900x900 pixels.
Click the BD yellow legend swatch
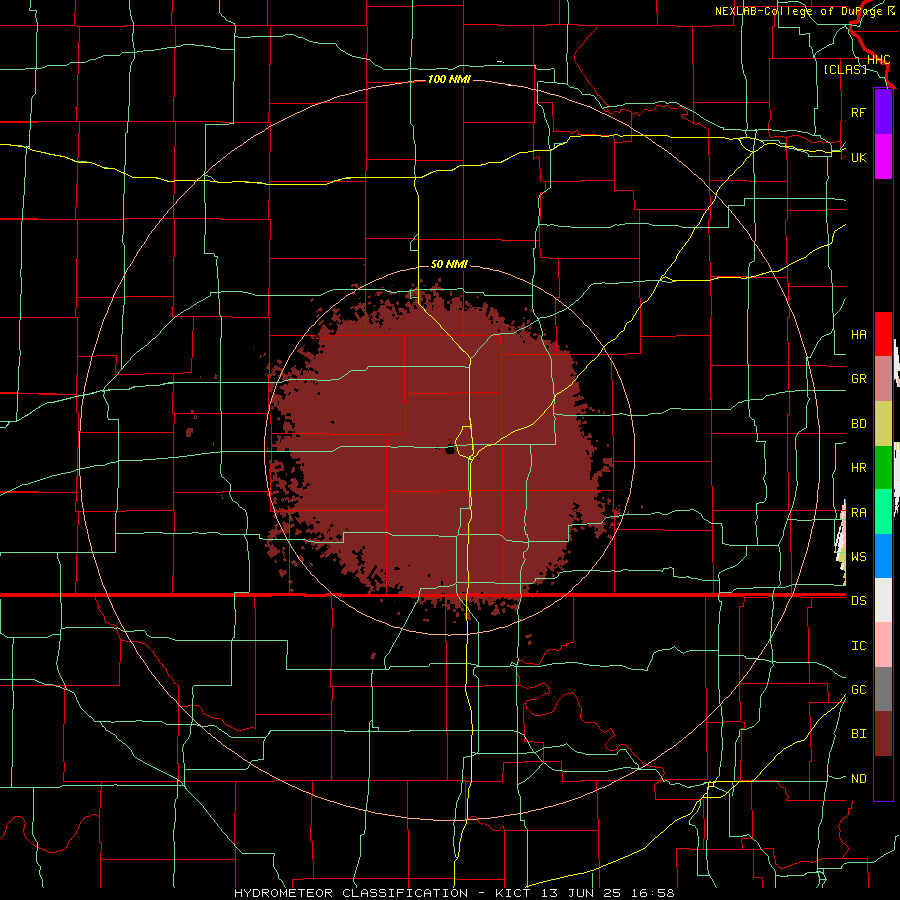[883, 424]
